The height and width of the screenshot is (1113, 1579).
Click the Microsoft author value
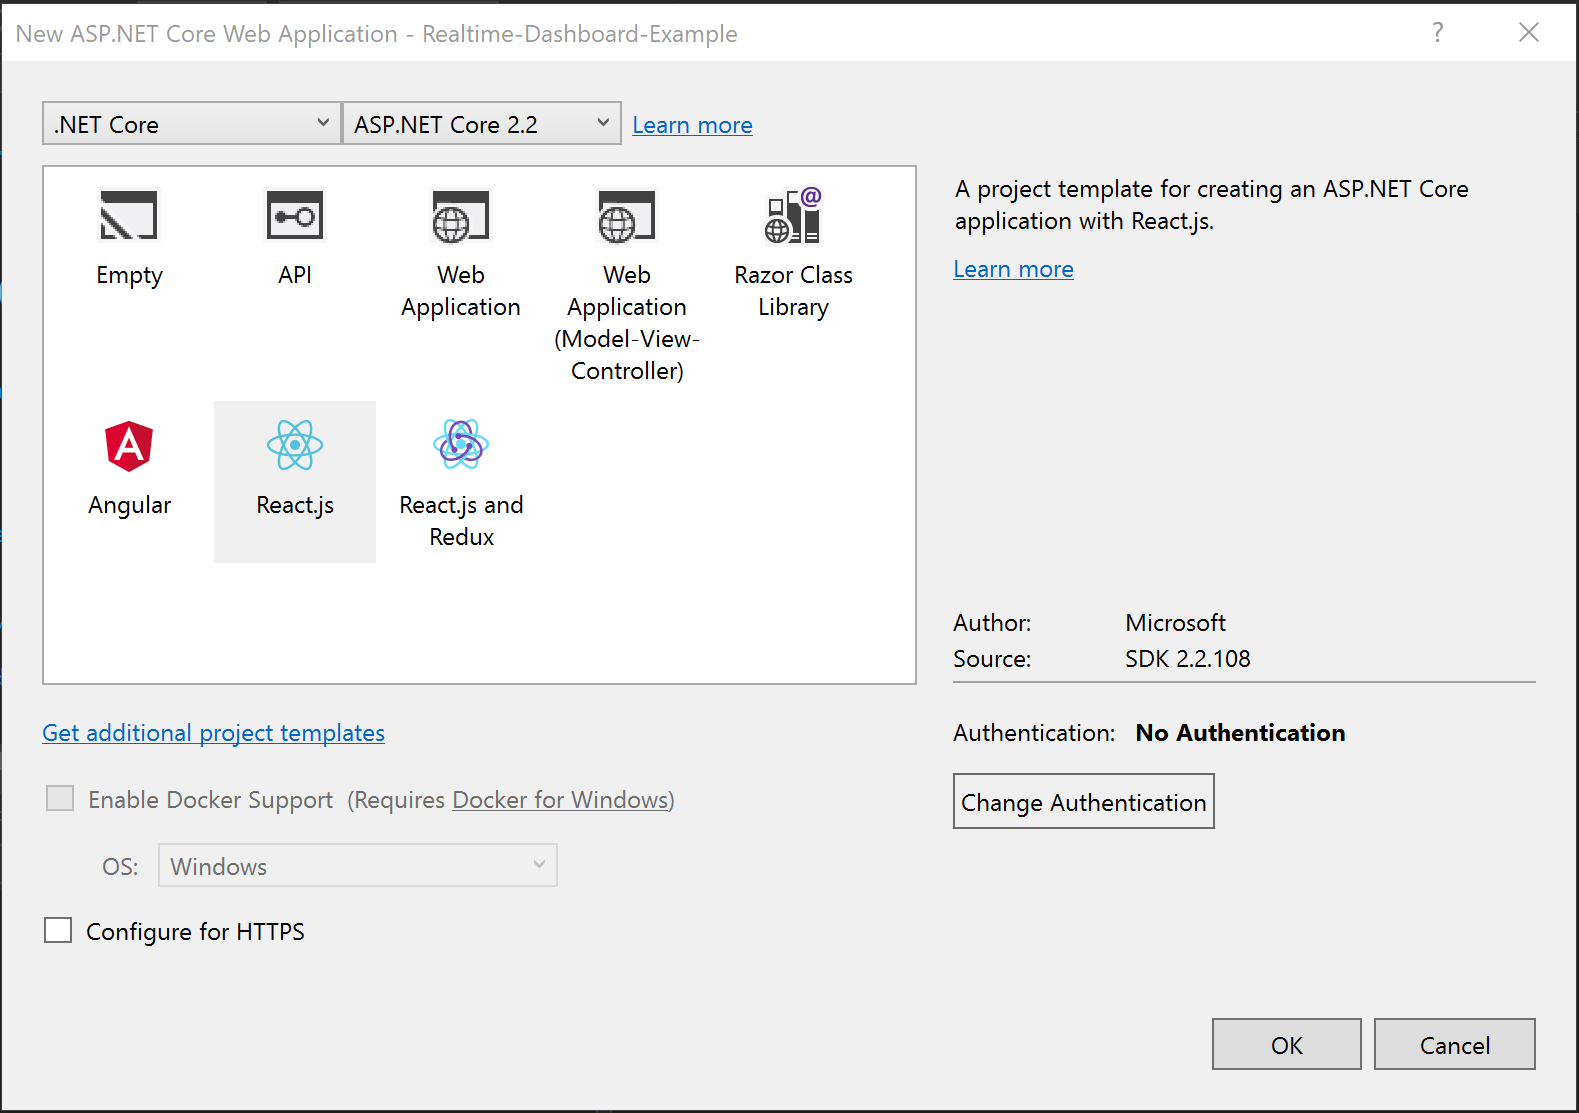click(x=1175, y=623)
